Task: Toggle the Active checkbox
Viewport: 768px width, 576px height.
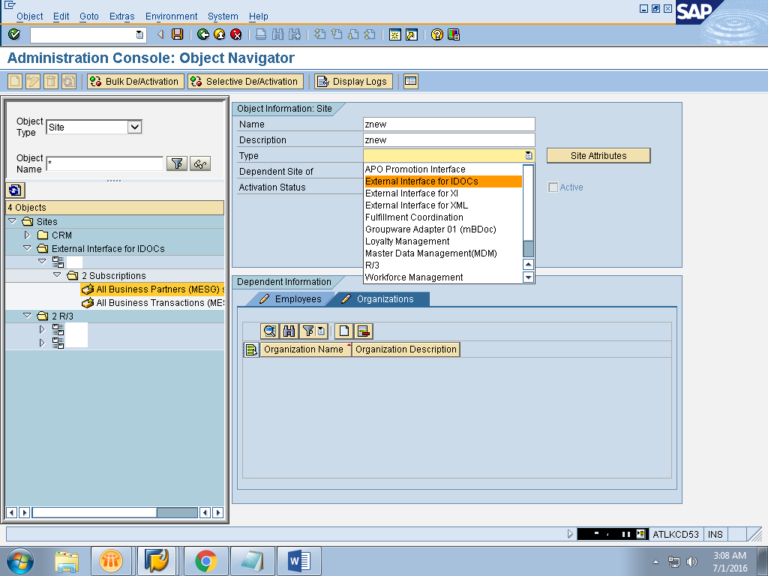Action: click(x=553, y=187)
